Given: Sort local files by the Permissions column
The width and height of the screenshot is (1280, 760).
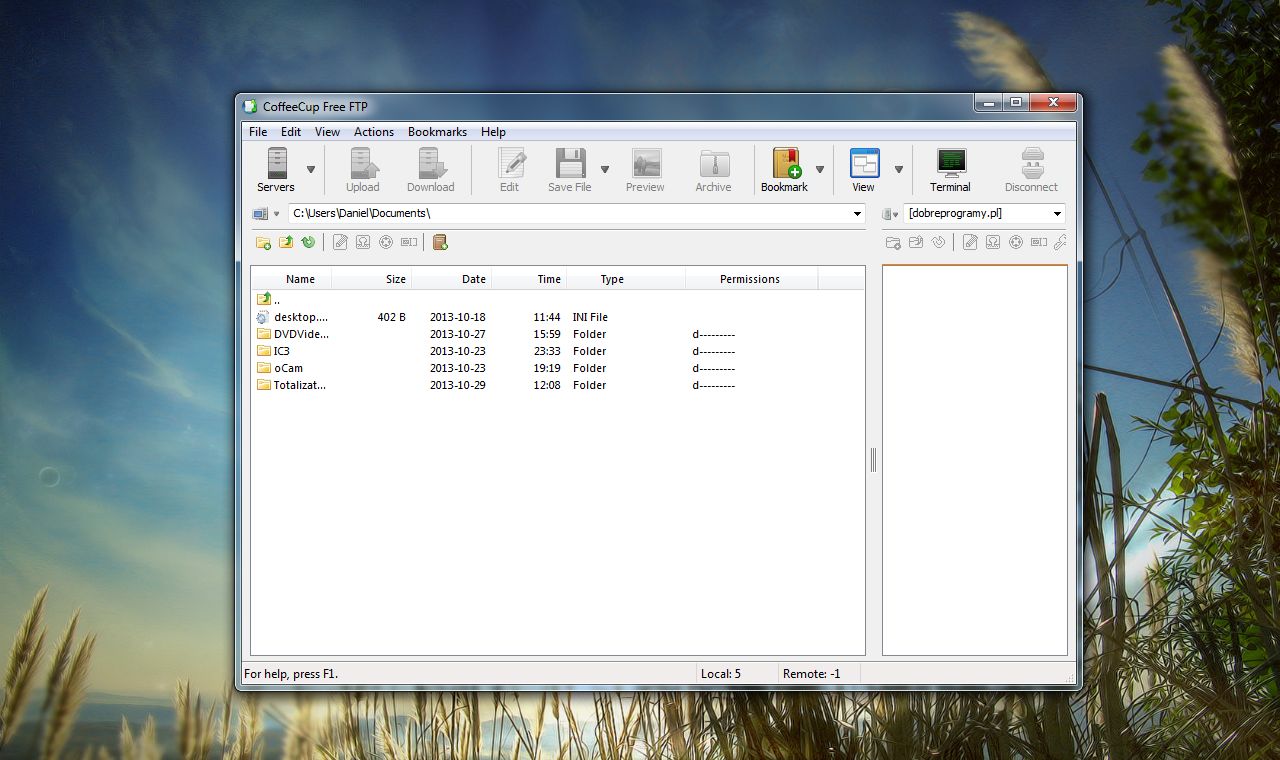Looking at the screenshot, I should [751, 279].
